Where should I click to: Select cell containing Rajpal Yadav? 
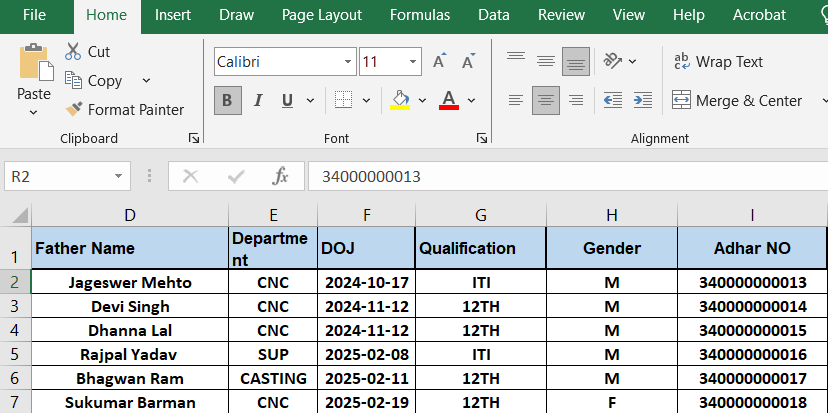point(130,354)
